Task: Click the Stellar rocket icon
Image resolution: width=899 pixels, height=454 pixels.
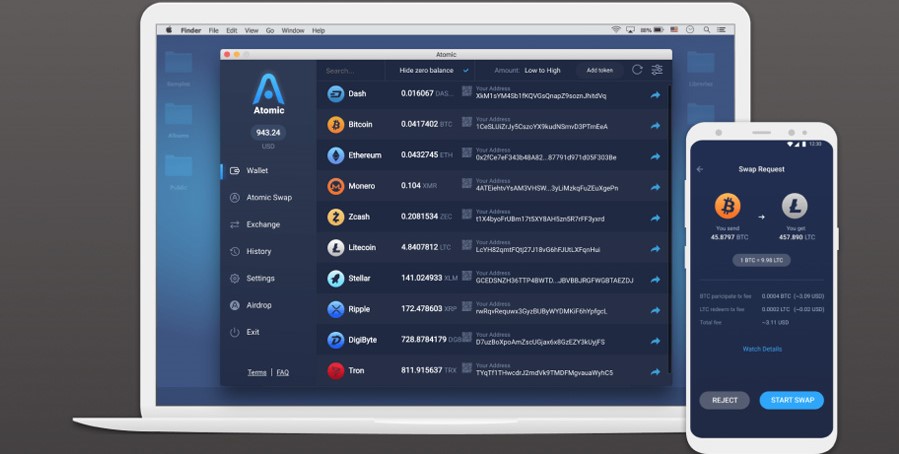Action: 335,279
